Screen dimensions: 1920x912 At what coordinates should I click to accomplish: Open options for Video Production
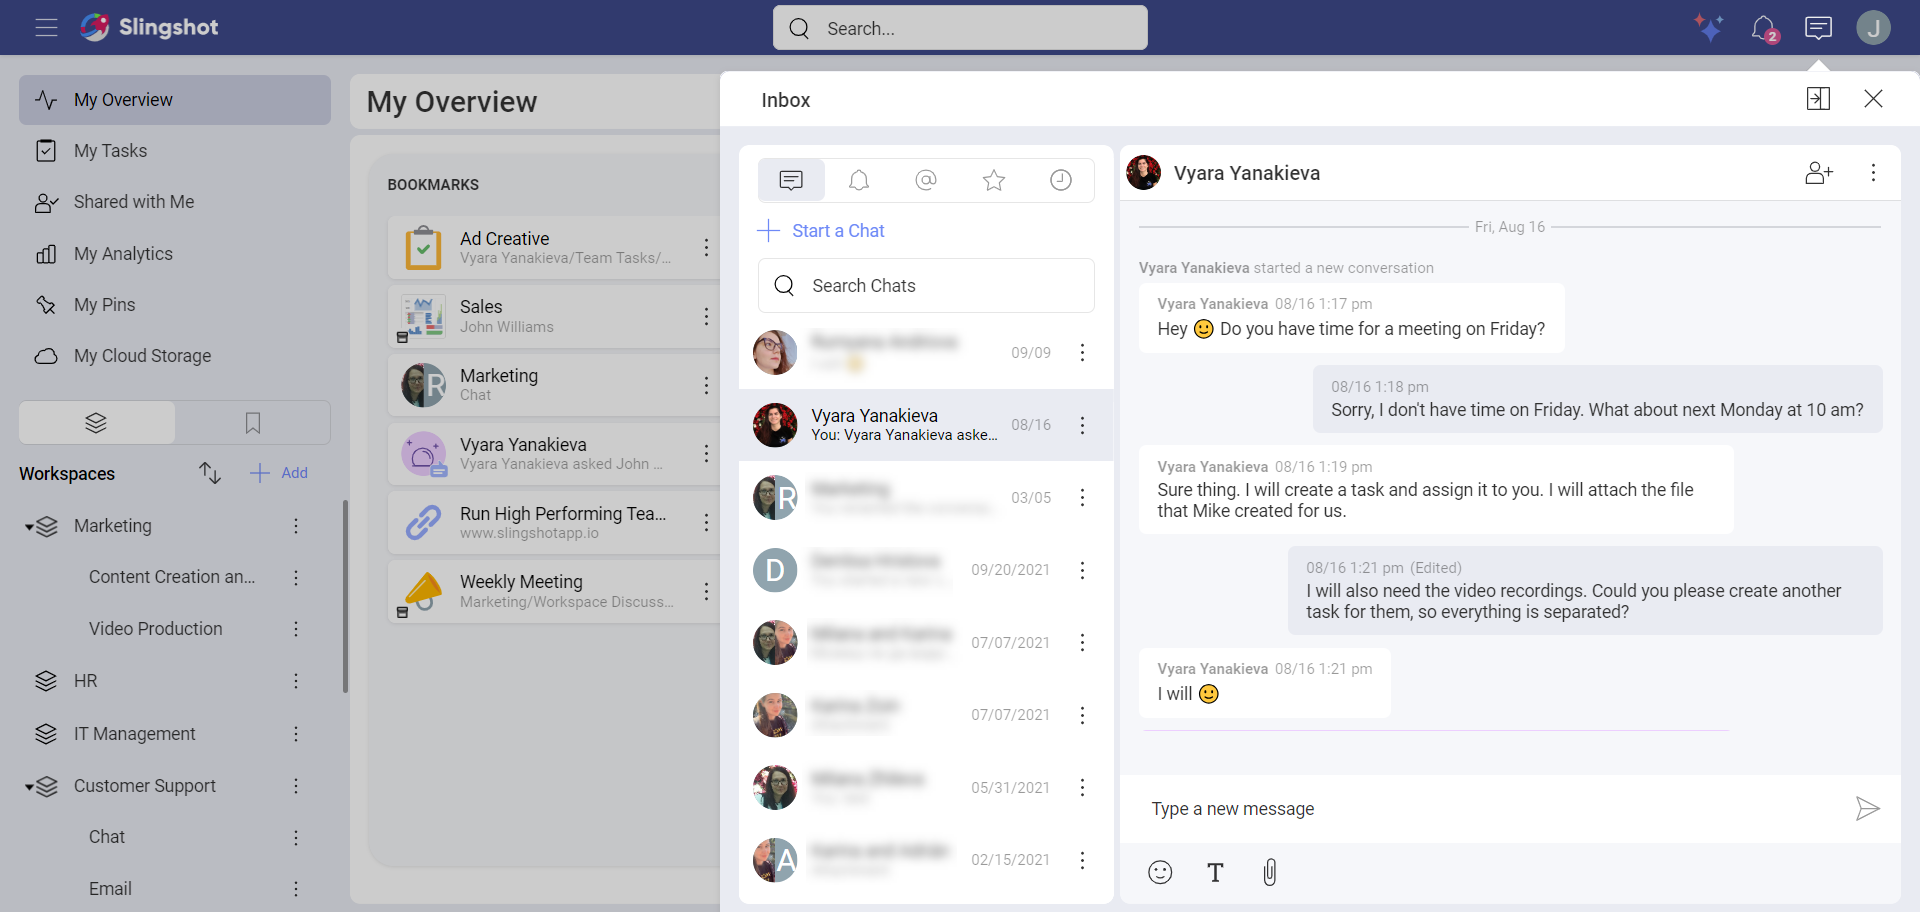click(296, 629)
